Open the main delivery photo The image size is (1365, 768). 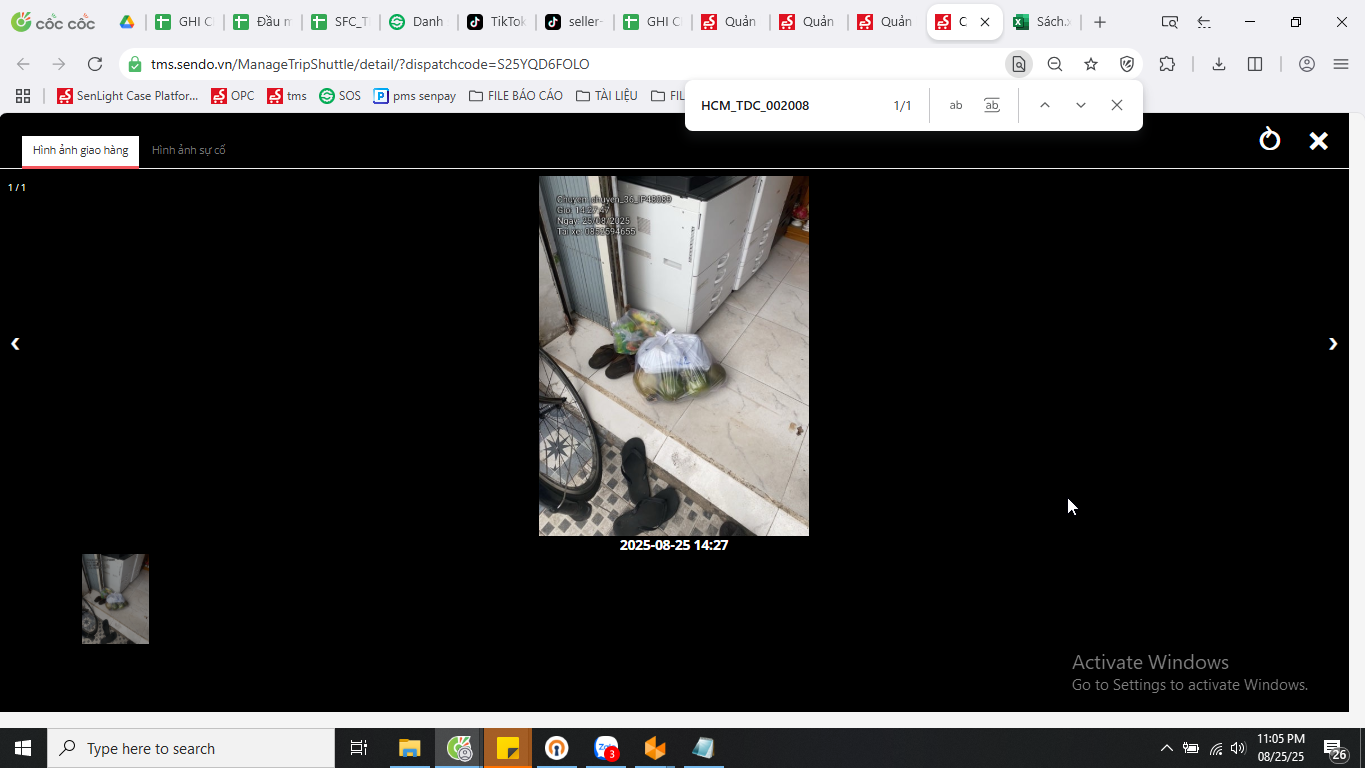674,356
